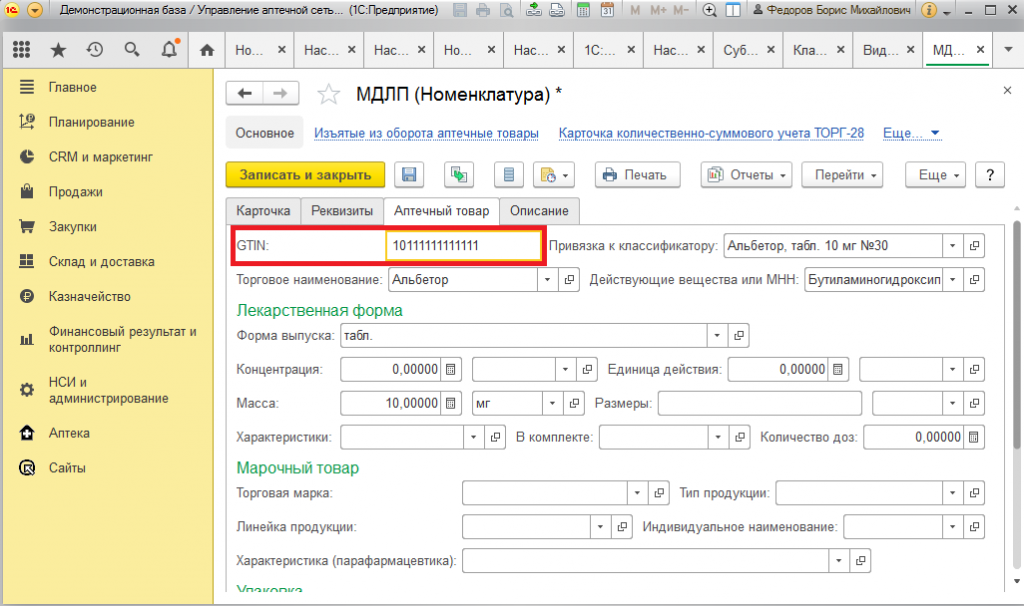This screenshot has height=606, width=1024.
Task: Open notifications bell icon
Action: [x=169, y=50]
